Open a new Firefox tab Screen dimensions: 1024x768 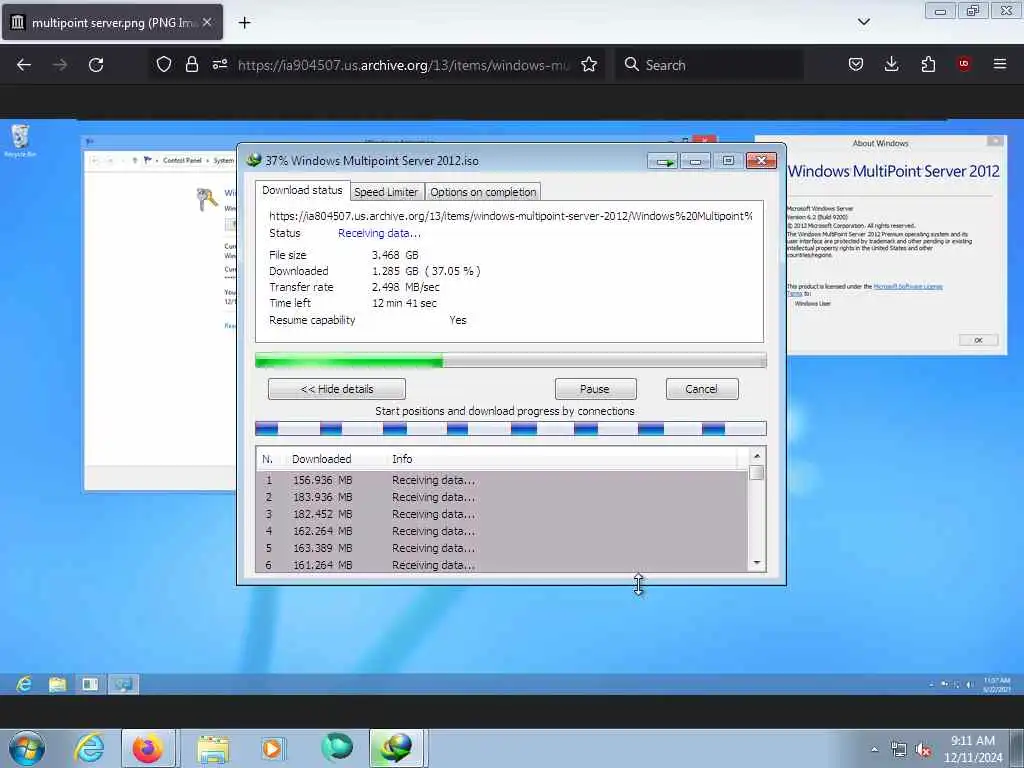(244, 23)
